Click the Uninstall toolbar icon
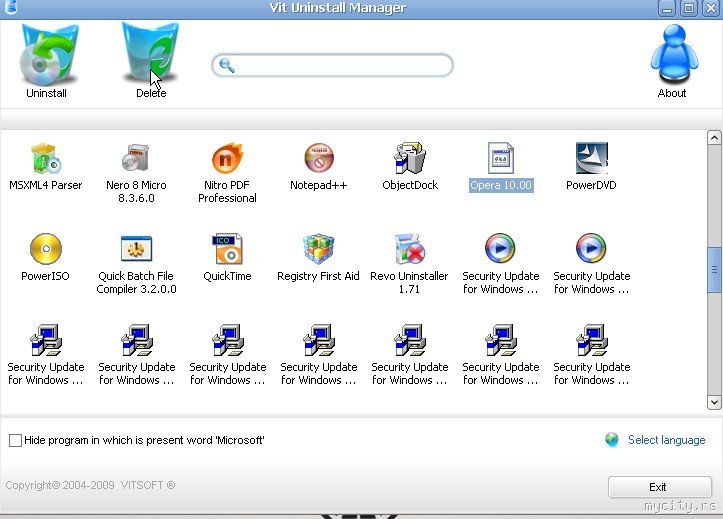The width and height of the screenshot is (723, 519). [48, 54]
